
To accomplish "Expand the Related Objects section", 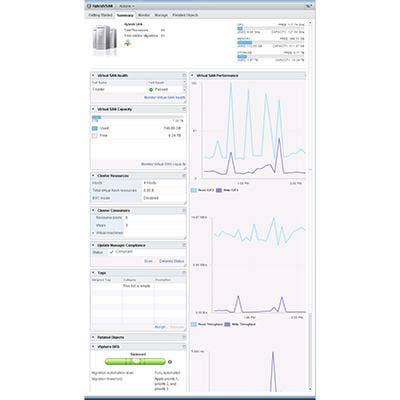I will [93, 337].
